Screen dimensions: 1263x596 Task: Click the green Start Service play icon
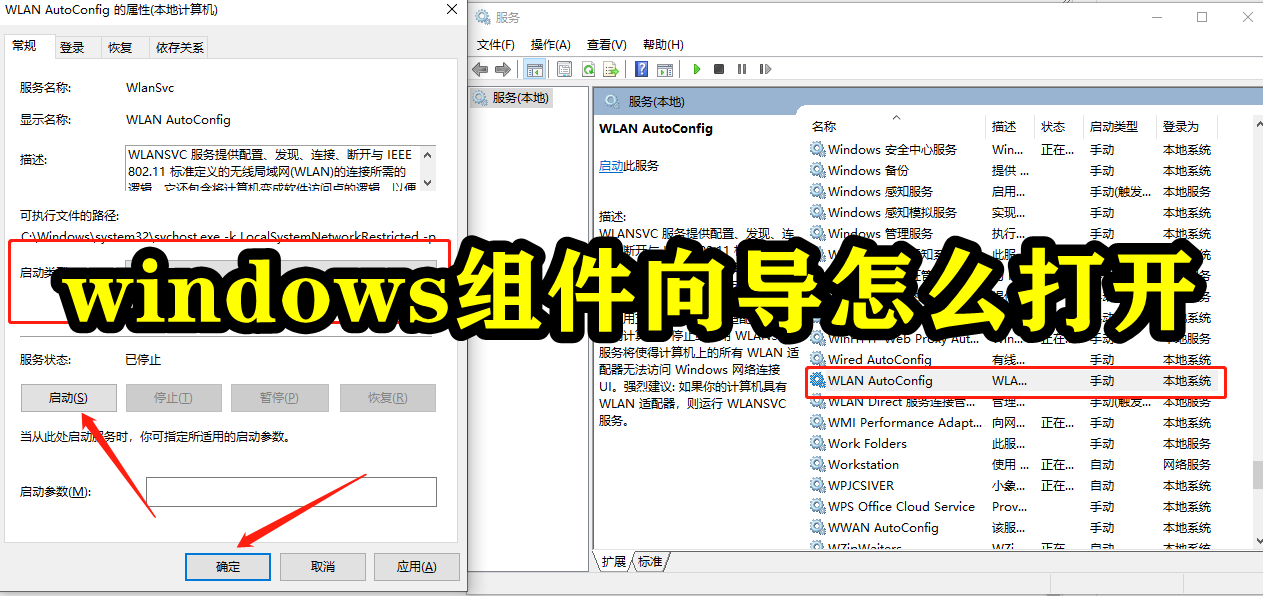(696, 69)
